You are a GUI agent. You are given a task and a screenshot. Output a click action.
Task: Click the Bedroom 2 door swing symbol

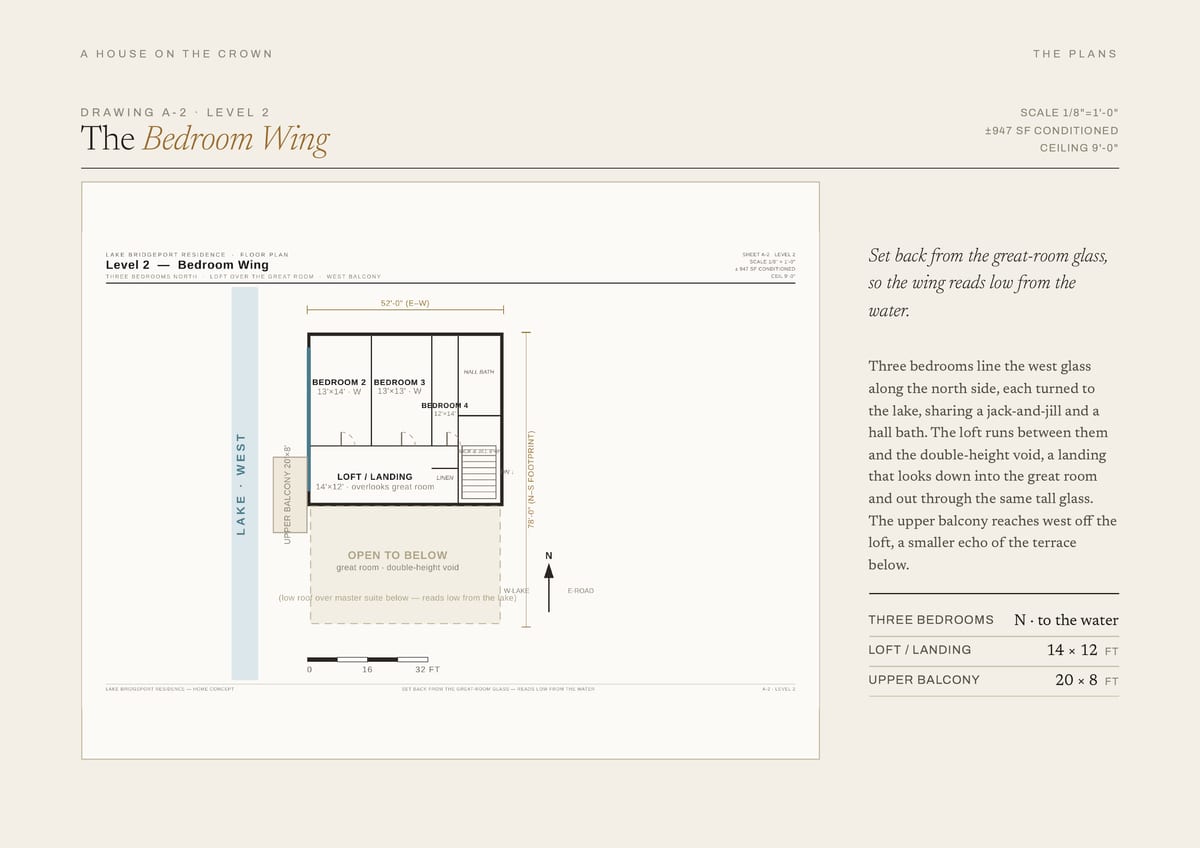click(x=347, y=438)
